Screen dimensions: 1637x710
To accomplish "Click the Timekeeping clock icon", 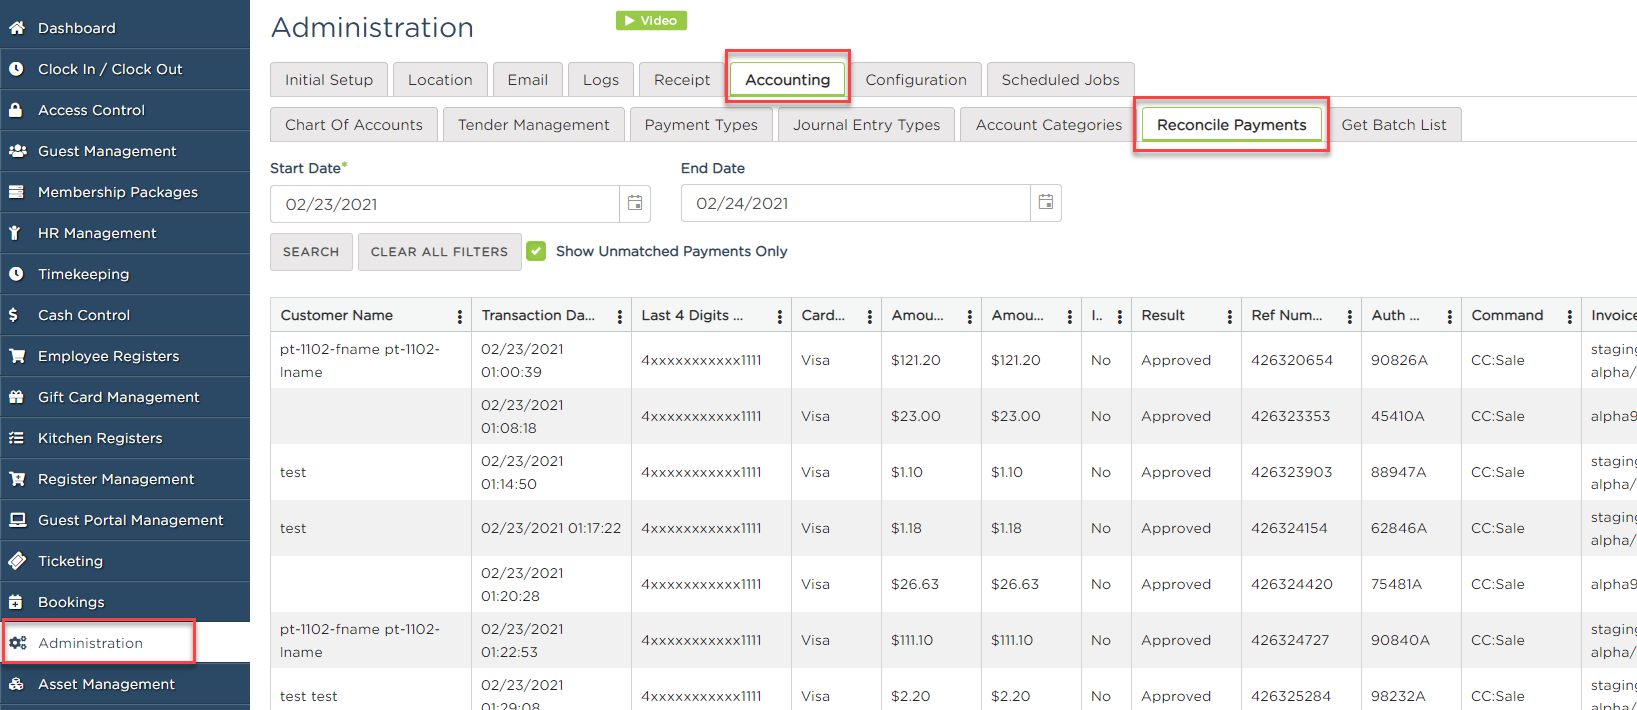I will point(16,274).
